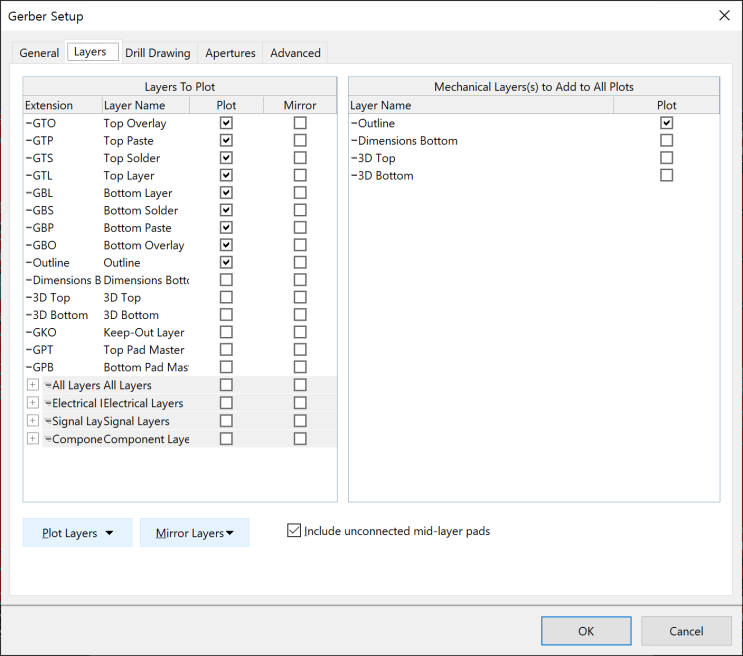The width and height of the screenshot is (743, 656).
Task: Click OK to confirm Gerber setup
Action: point(586,631)
